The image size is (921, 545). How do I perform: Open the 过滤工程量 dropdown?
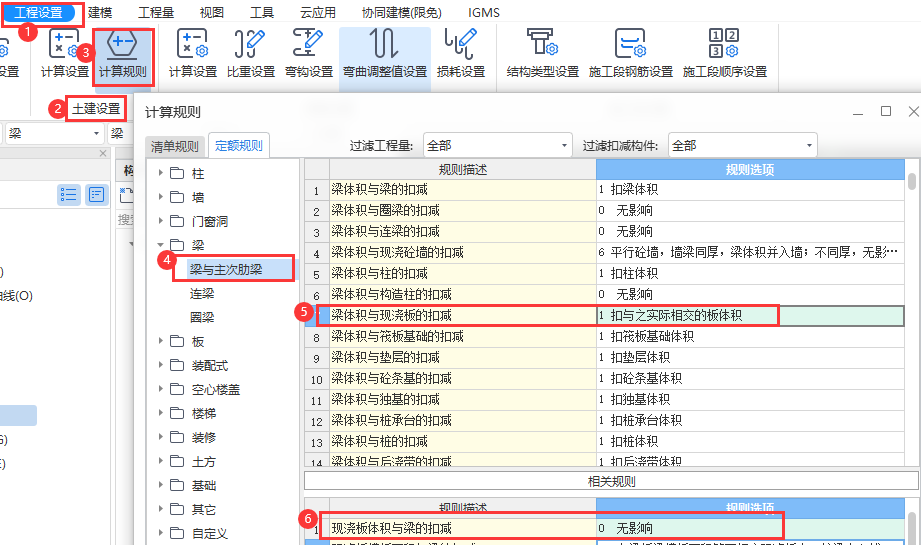coord(497,145)
